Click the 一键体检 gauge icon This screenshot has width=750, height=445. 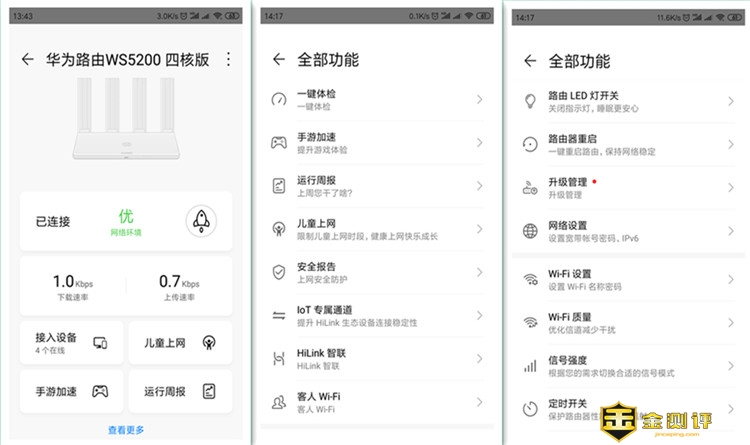[x=279, y=100]
